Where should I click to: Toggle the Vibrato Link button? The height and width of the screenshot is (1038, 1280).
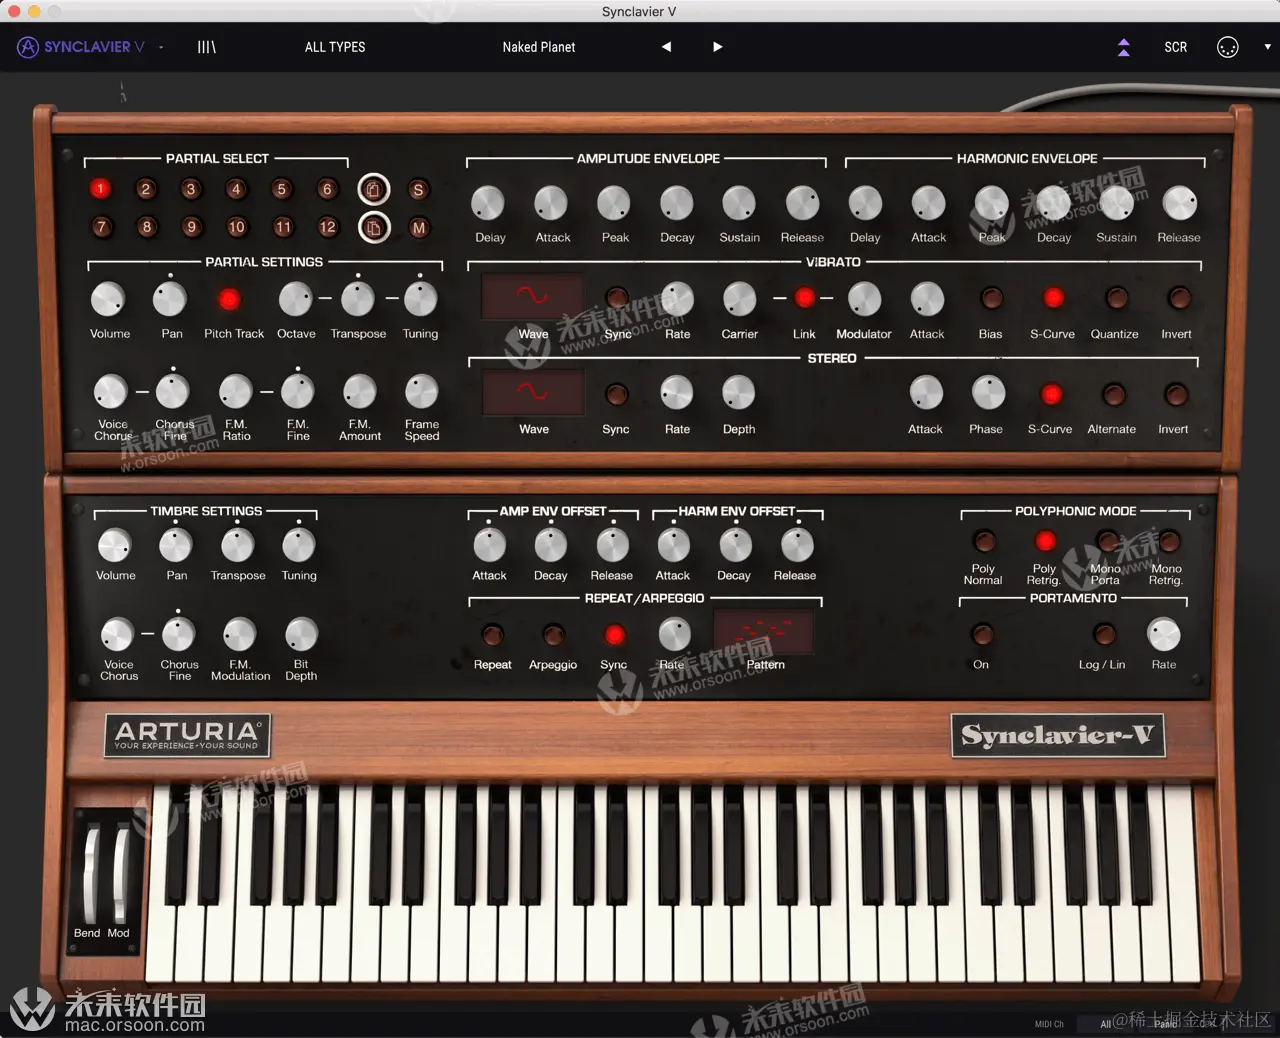point(804,298)
